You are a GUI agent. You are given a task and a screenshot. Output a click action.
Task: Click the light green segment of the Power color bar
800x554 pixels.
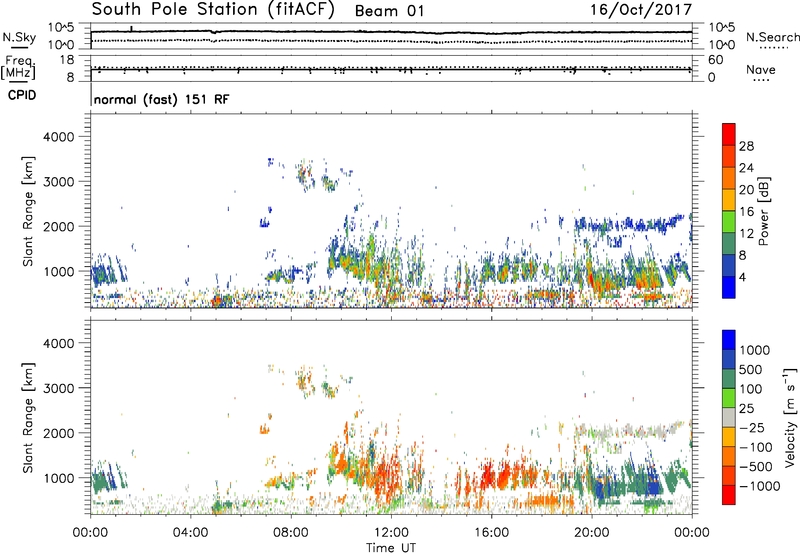pos(729,221)
